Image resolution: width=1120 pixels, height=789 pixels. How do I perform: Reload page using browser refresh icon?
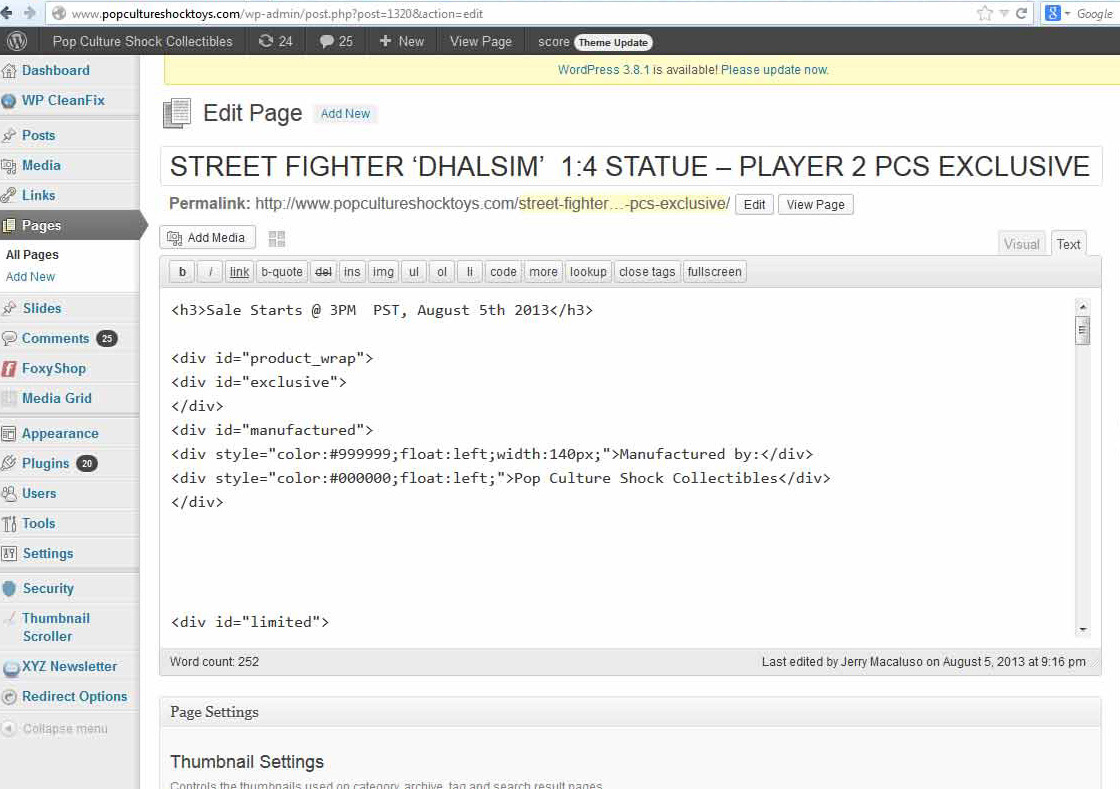point(1021,13)
